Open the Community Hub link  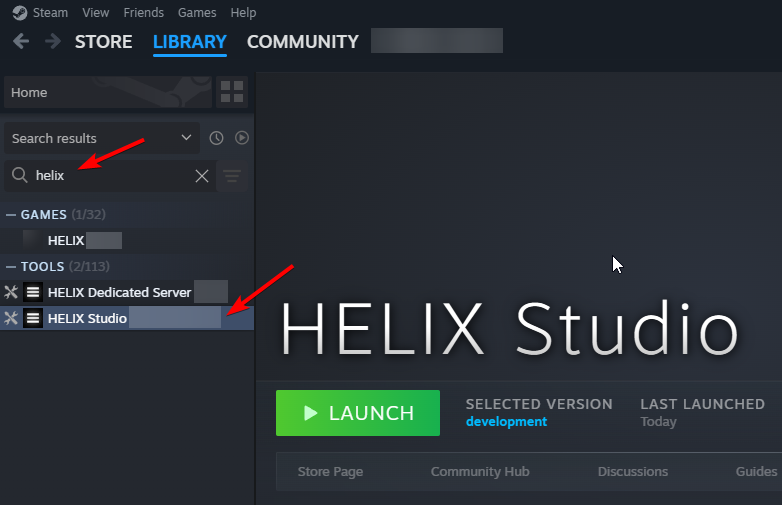480,472
